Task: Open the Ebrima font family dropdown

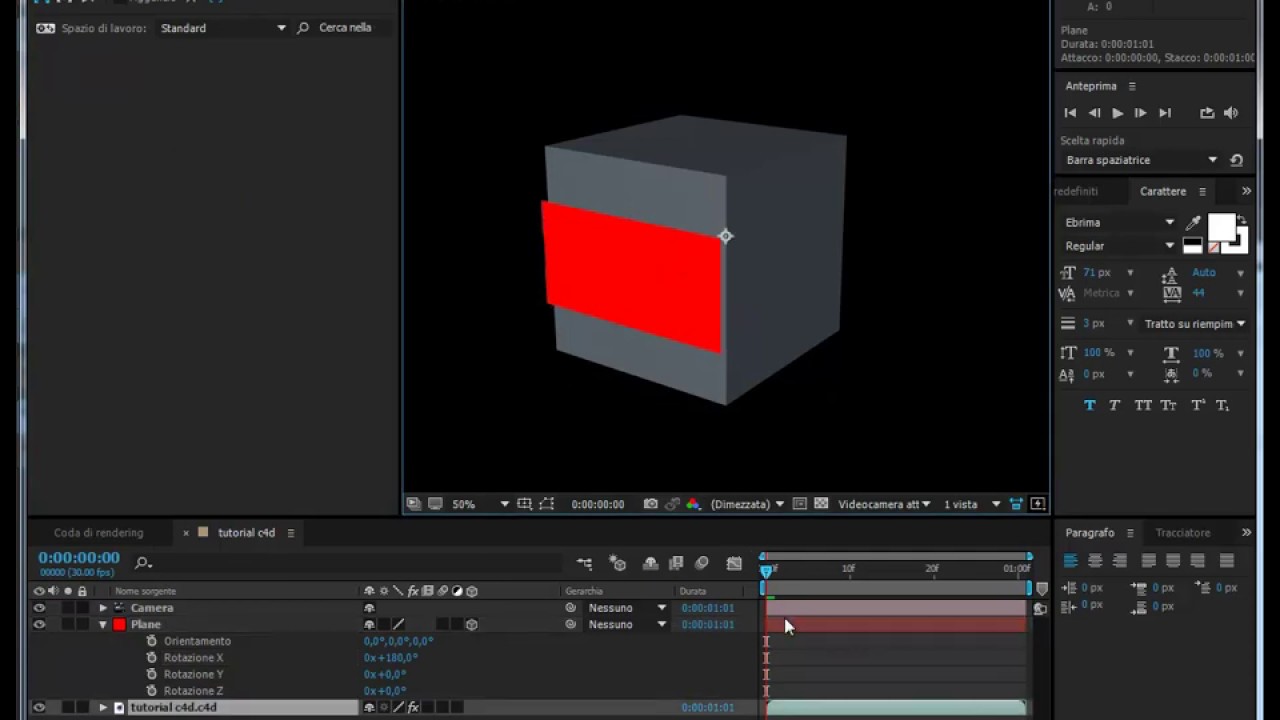Action: click(1119, 222)
